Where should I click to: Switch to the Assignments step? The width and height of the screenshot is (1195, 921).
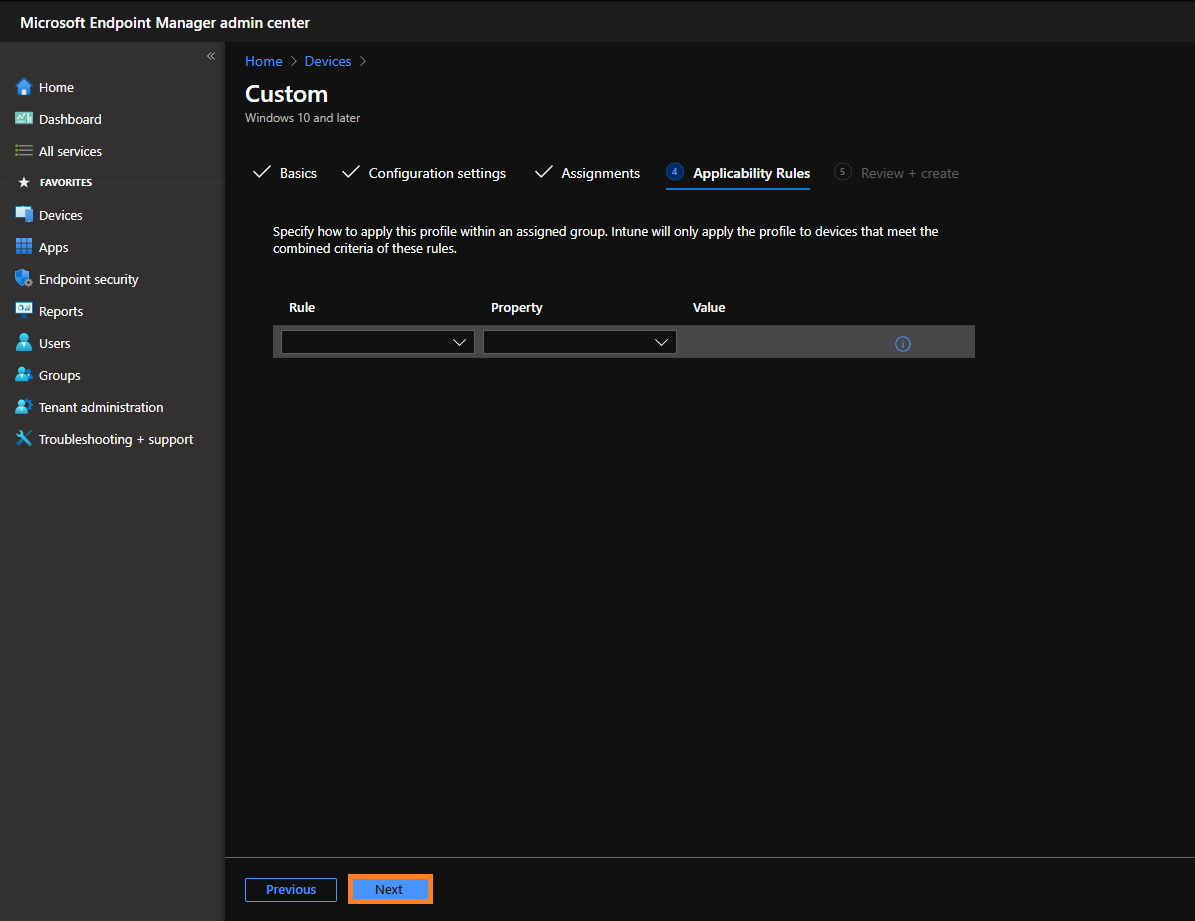pyautogui.click(x=587, y=173)
